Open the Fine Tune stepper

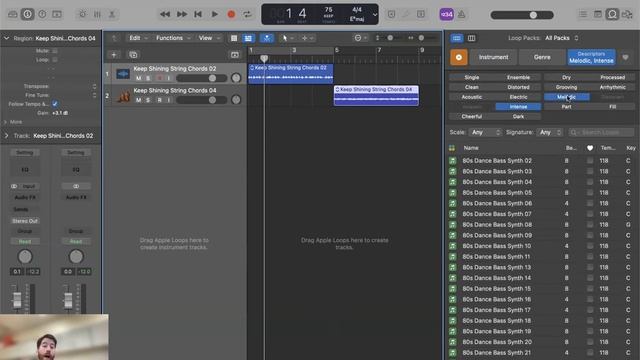pyautogui.click(x=94, y=95)
